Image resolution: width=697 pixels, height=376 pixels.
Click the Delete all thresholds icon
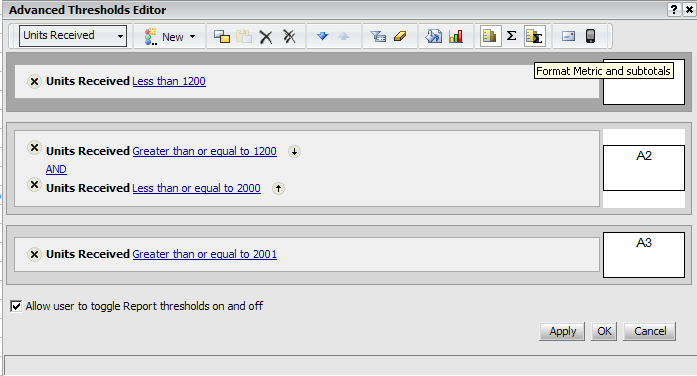click(289, 36)
